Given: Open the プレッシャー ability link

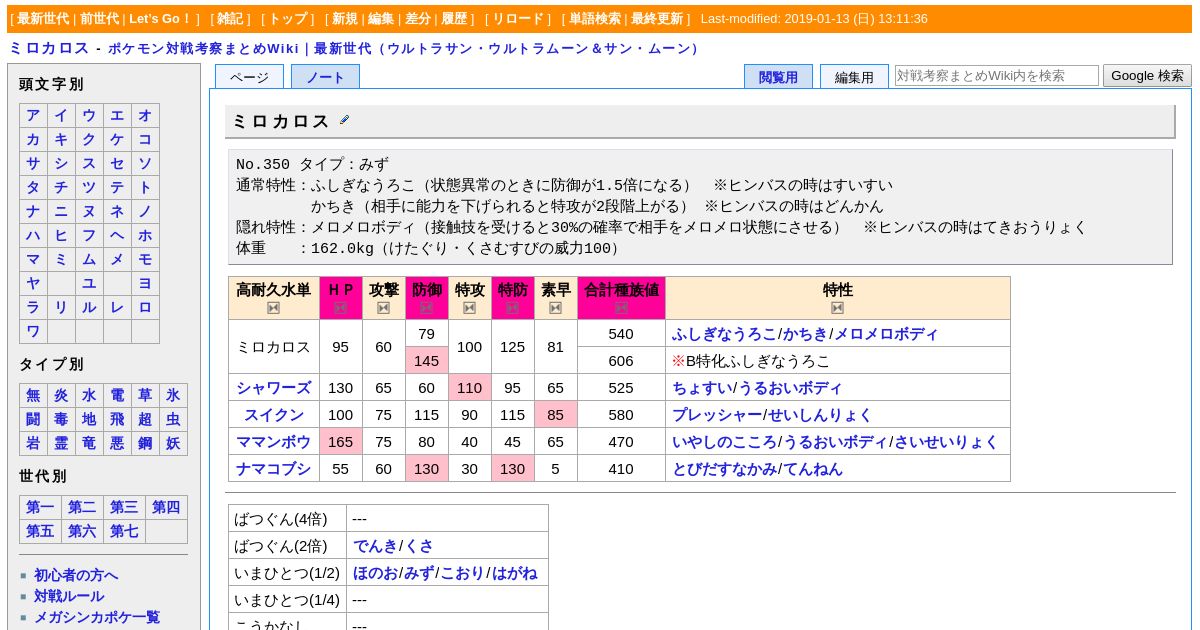Looking at the screenshot, I should pyautogui.click(x=717, y=415).
